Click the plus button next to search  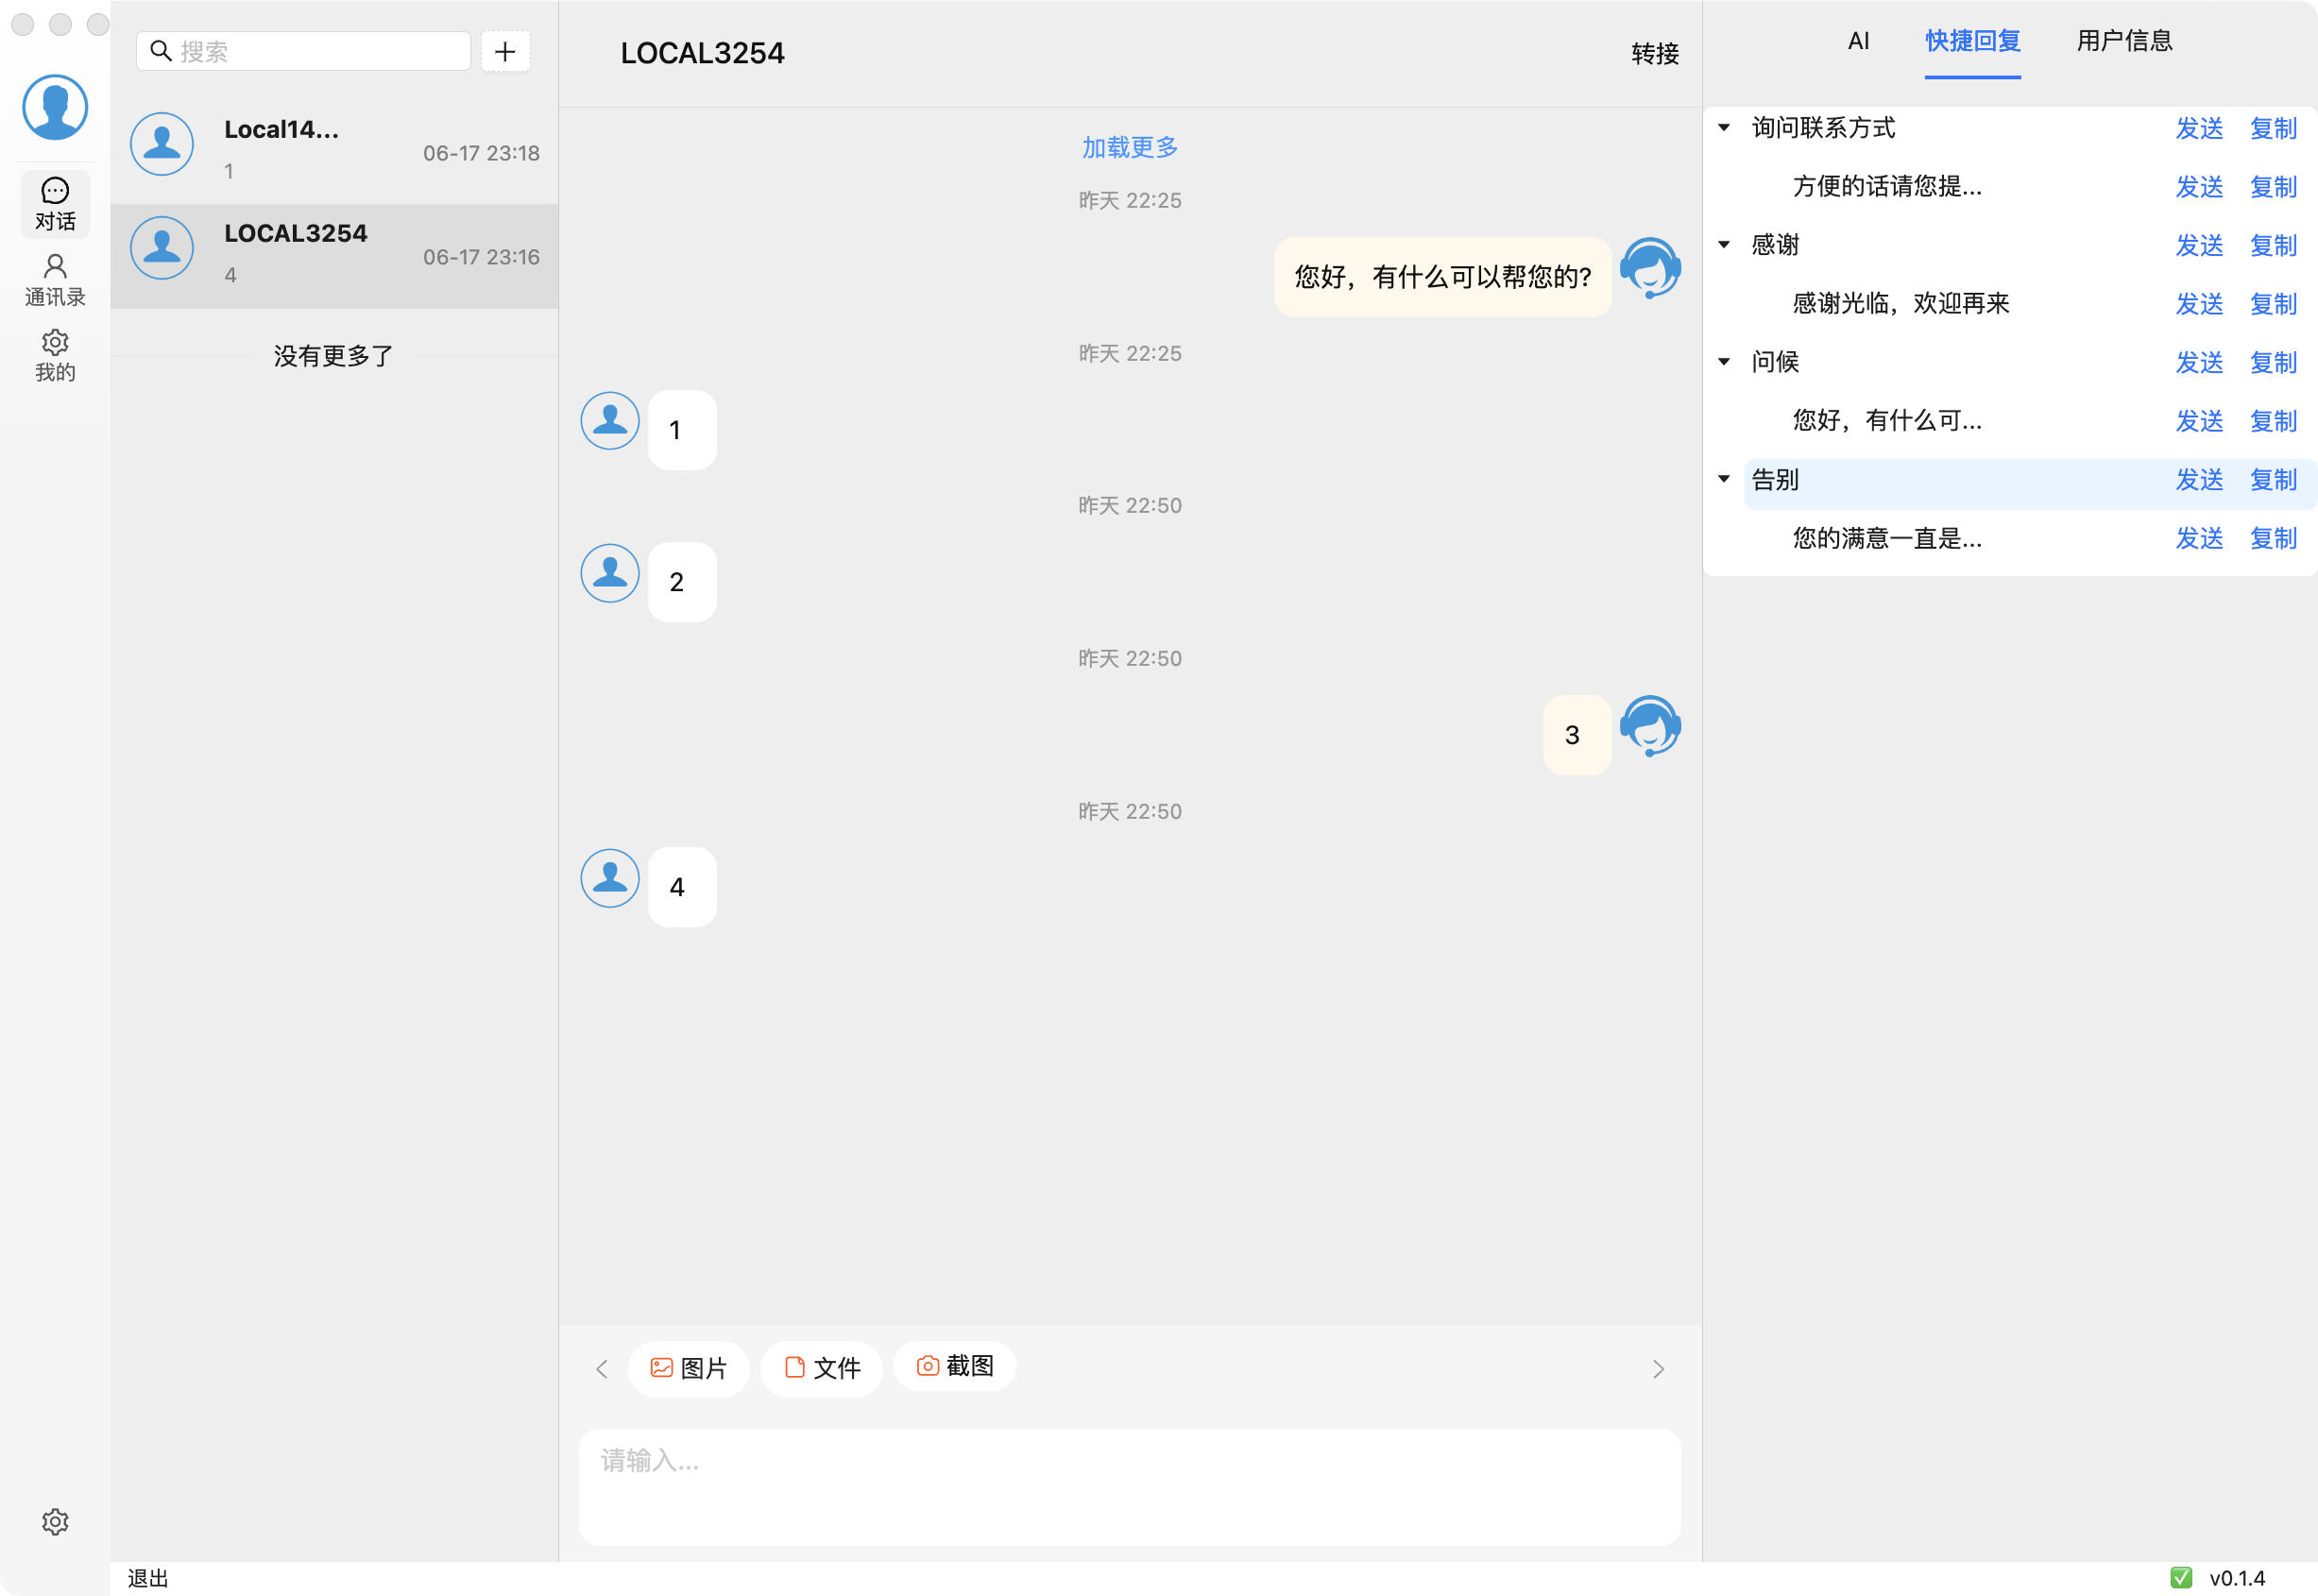(505, 51)
